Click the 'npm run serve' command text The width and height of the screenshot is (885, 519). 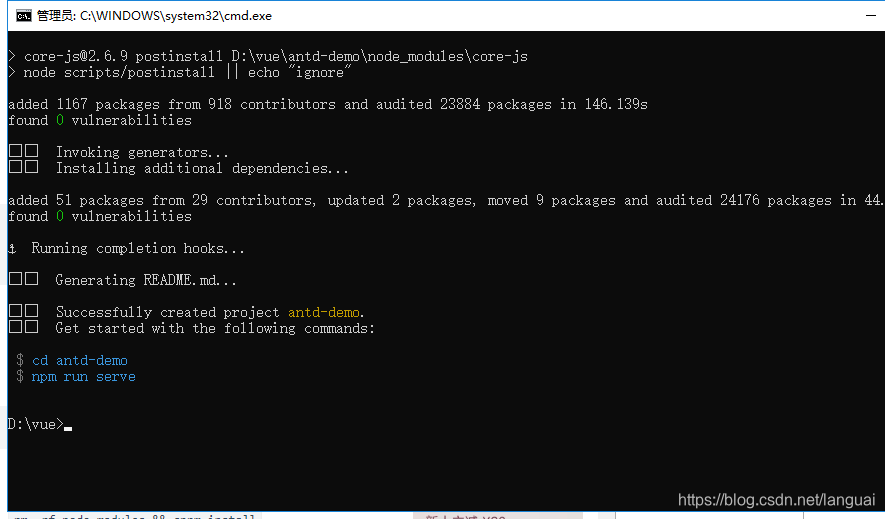(84, 377)
